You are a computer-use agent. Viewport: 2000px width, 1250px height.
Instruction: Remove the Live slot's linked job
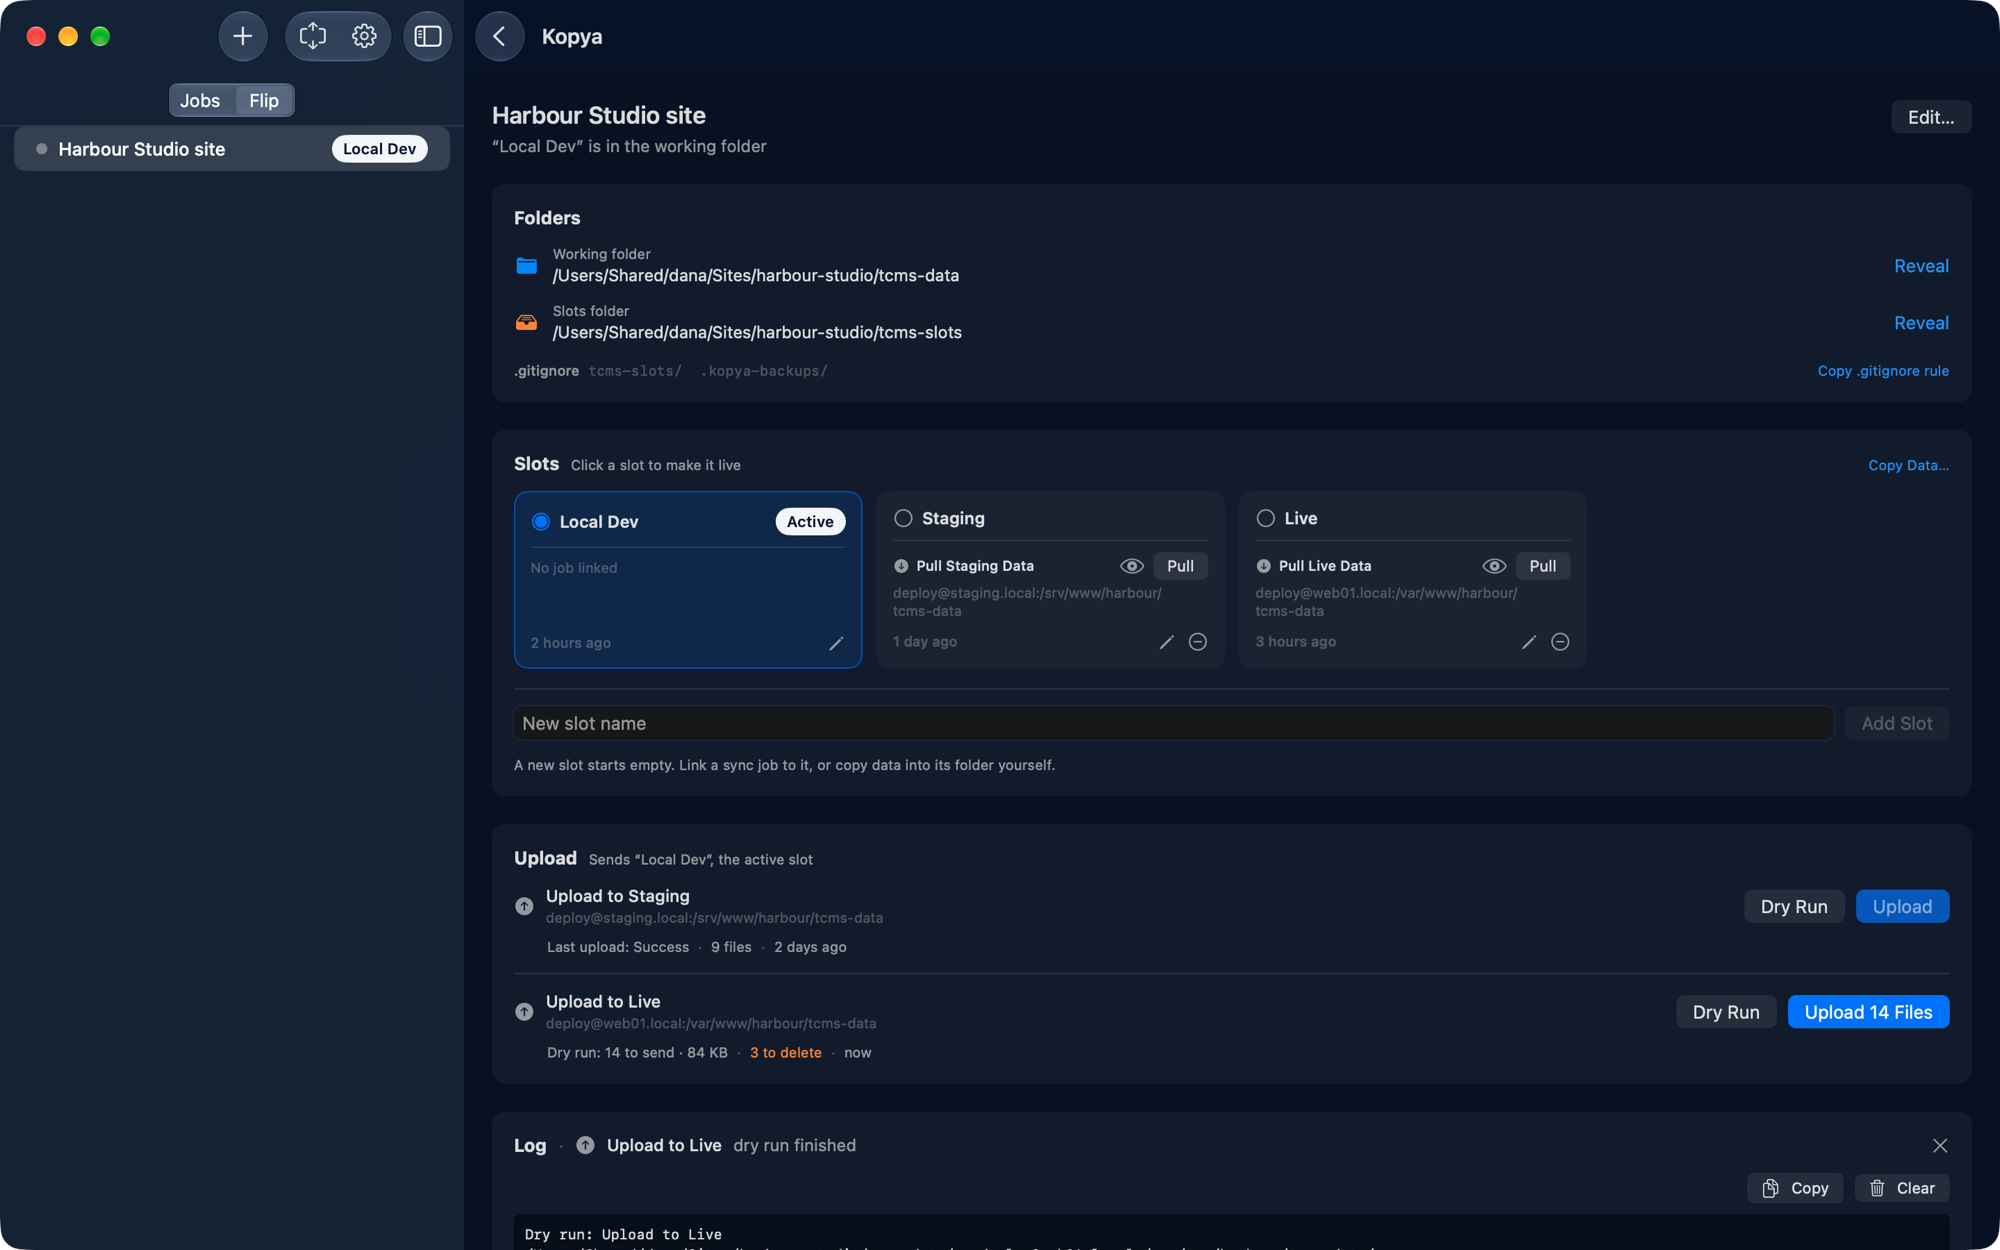tap(1560, 642)
